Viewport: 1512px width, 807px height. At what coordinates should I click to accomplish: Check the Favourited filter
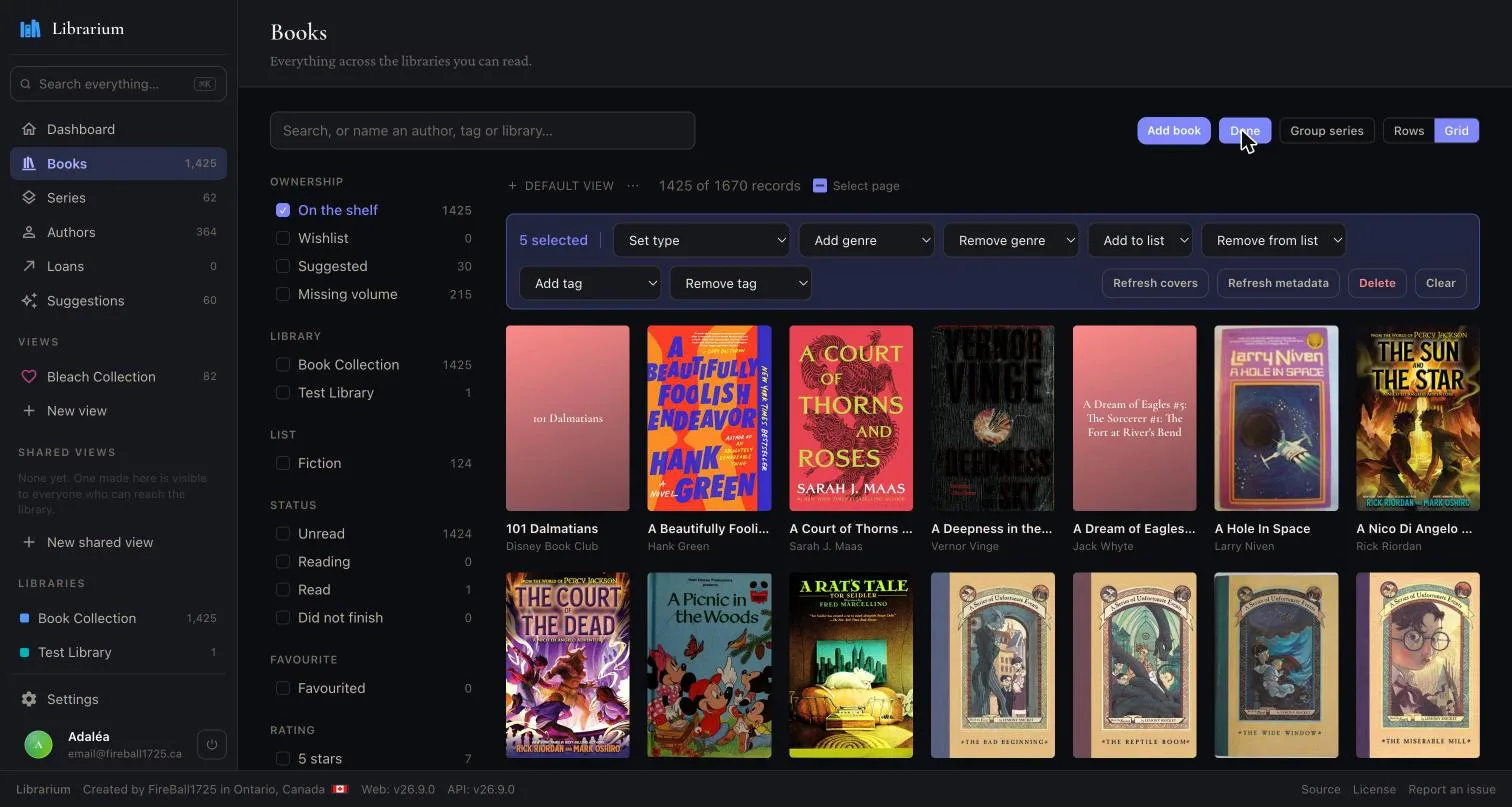(283, 688)
